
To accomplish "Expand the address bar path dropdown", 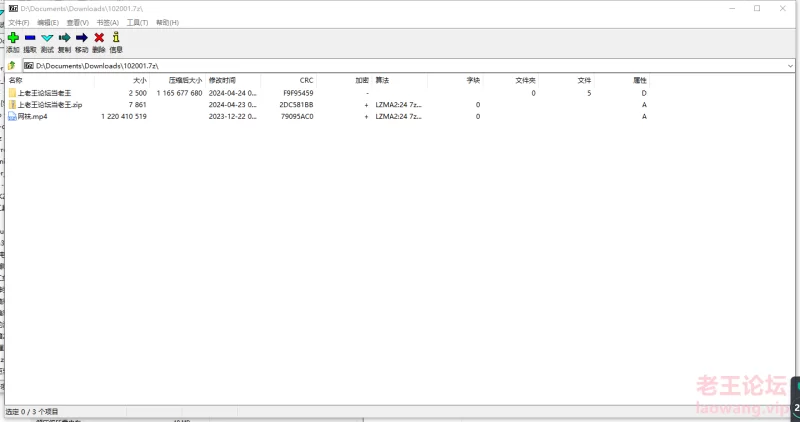I will pos(789,66).
